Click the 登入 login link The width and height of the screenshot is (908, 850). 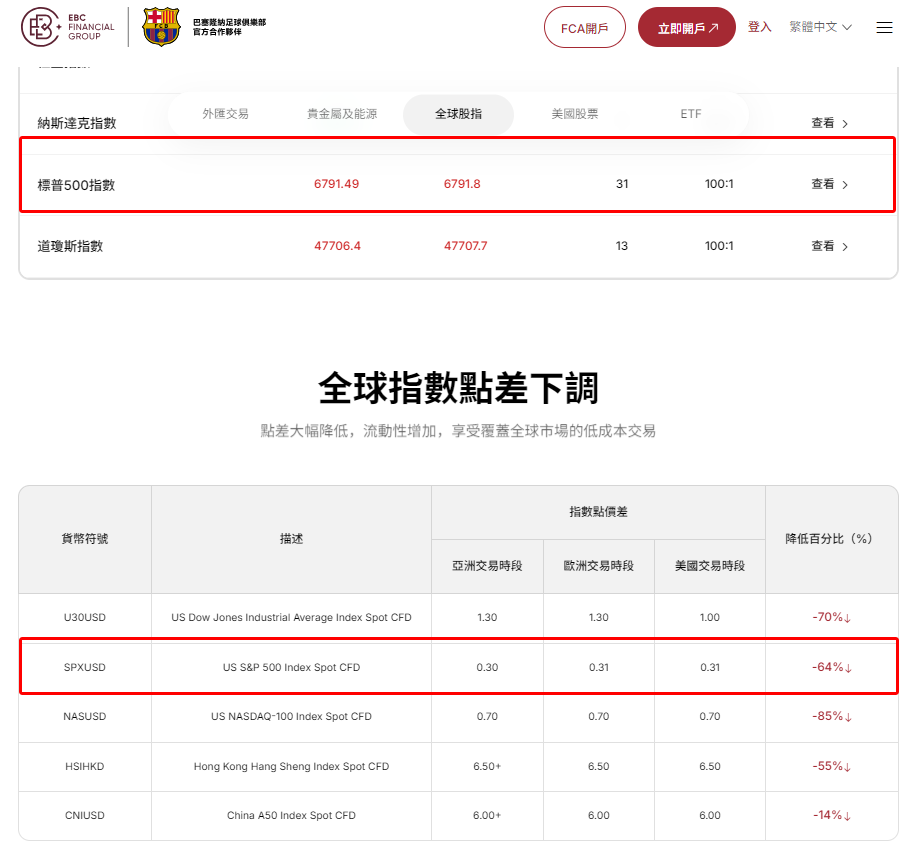click(x=759, y=27)
